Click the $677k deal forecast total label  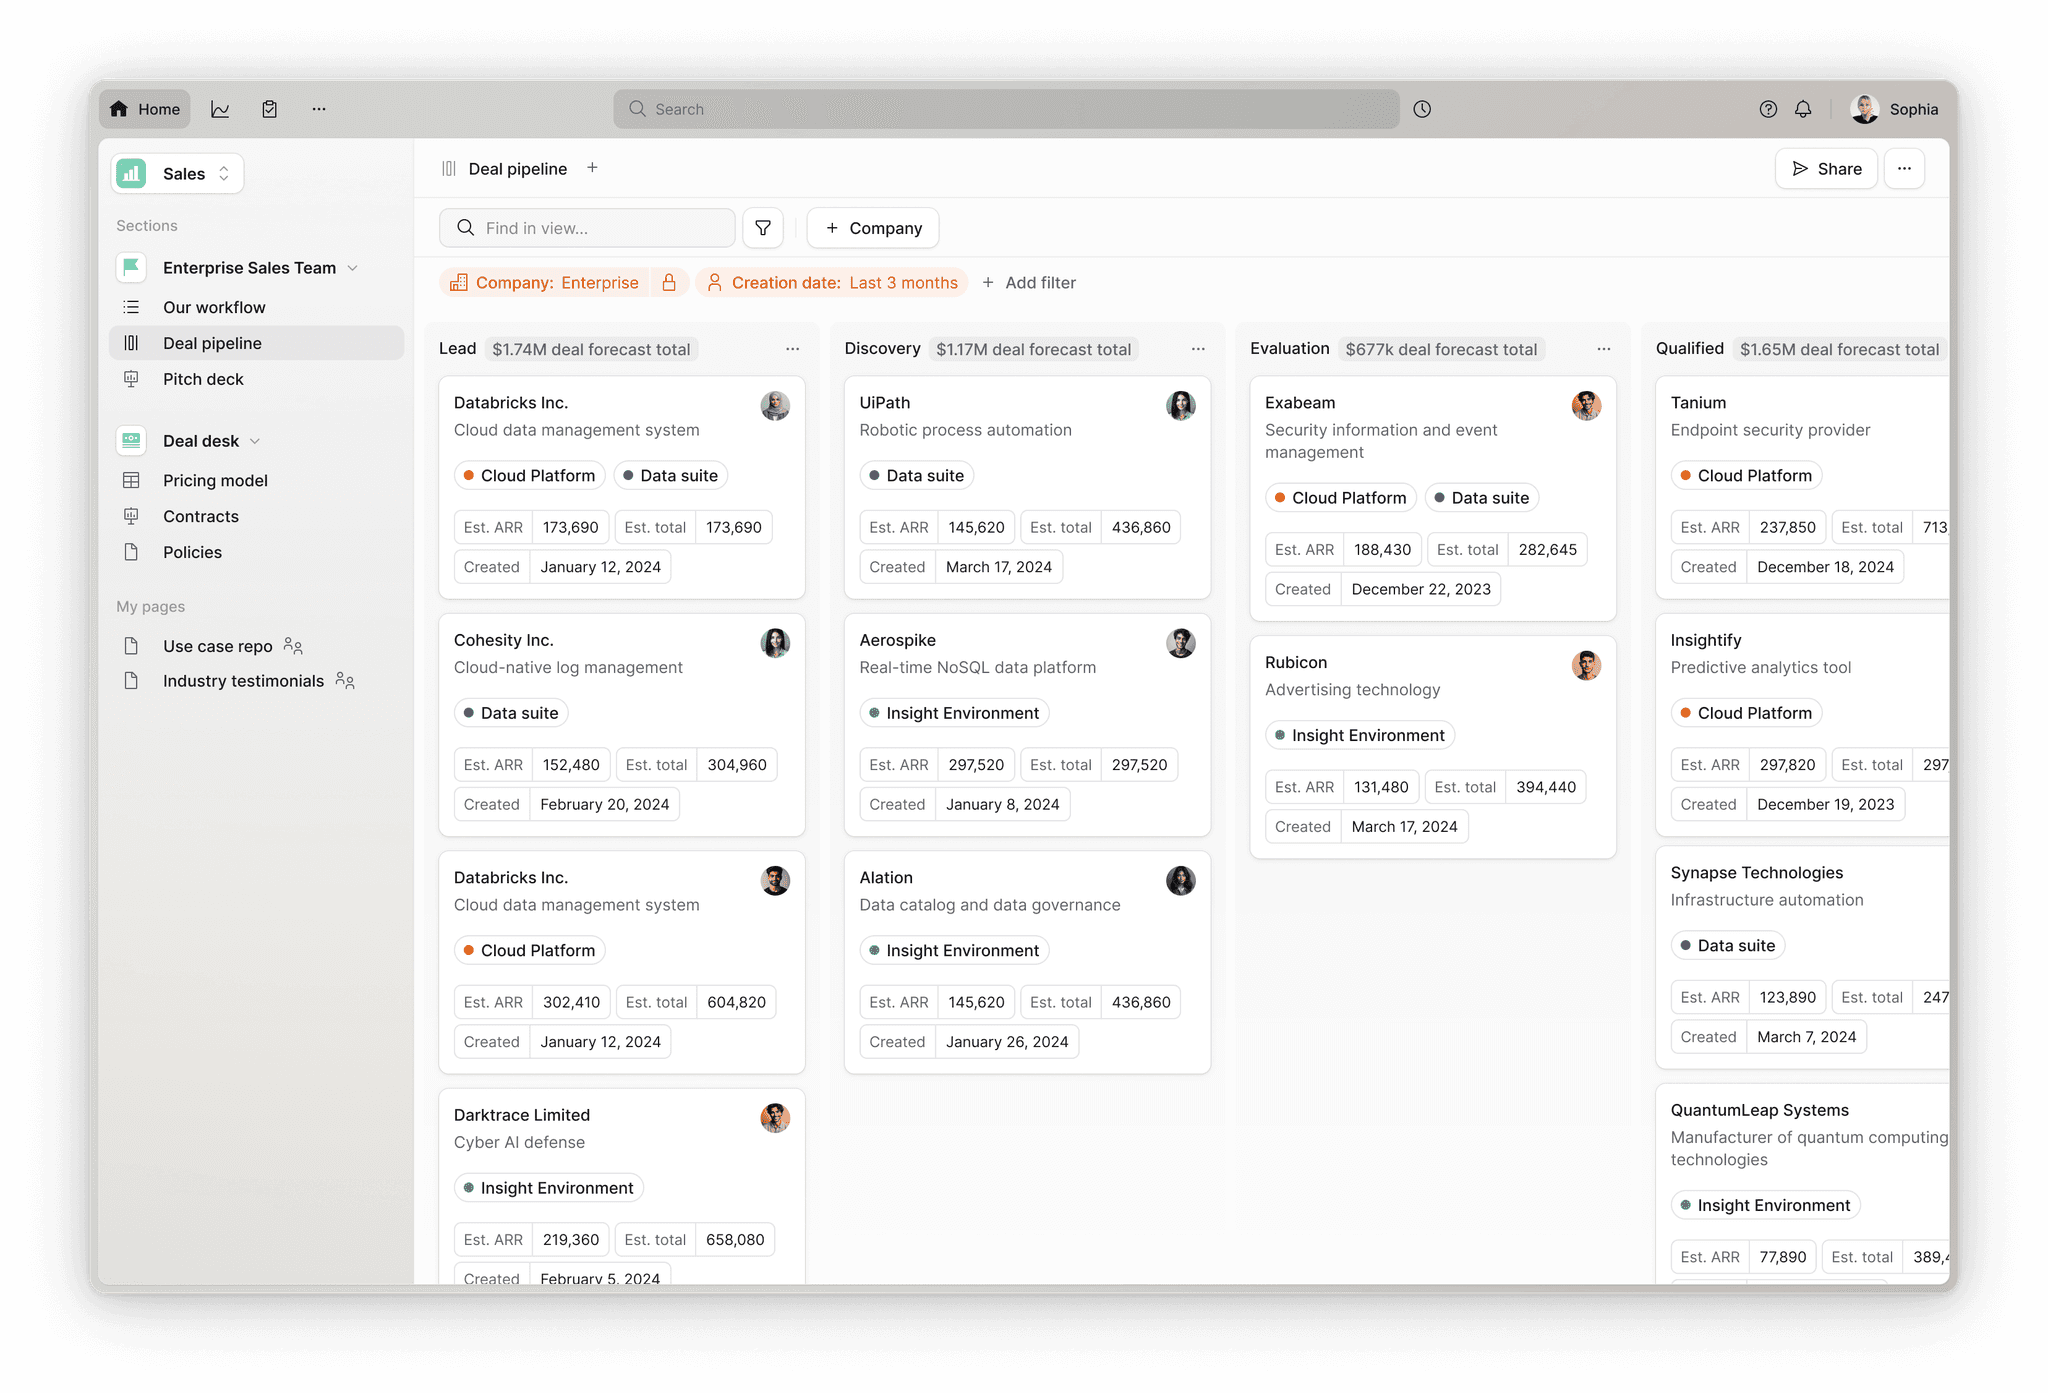1441,349
